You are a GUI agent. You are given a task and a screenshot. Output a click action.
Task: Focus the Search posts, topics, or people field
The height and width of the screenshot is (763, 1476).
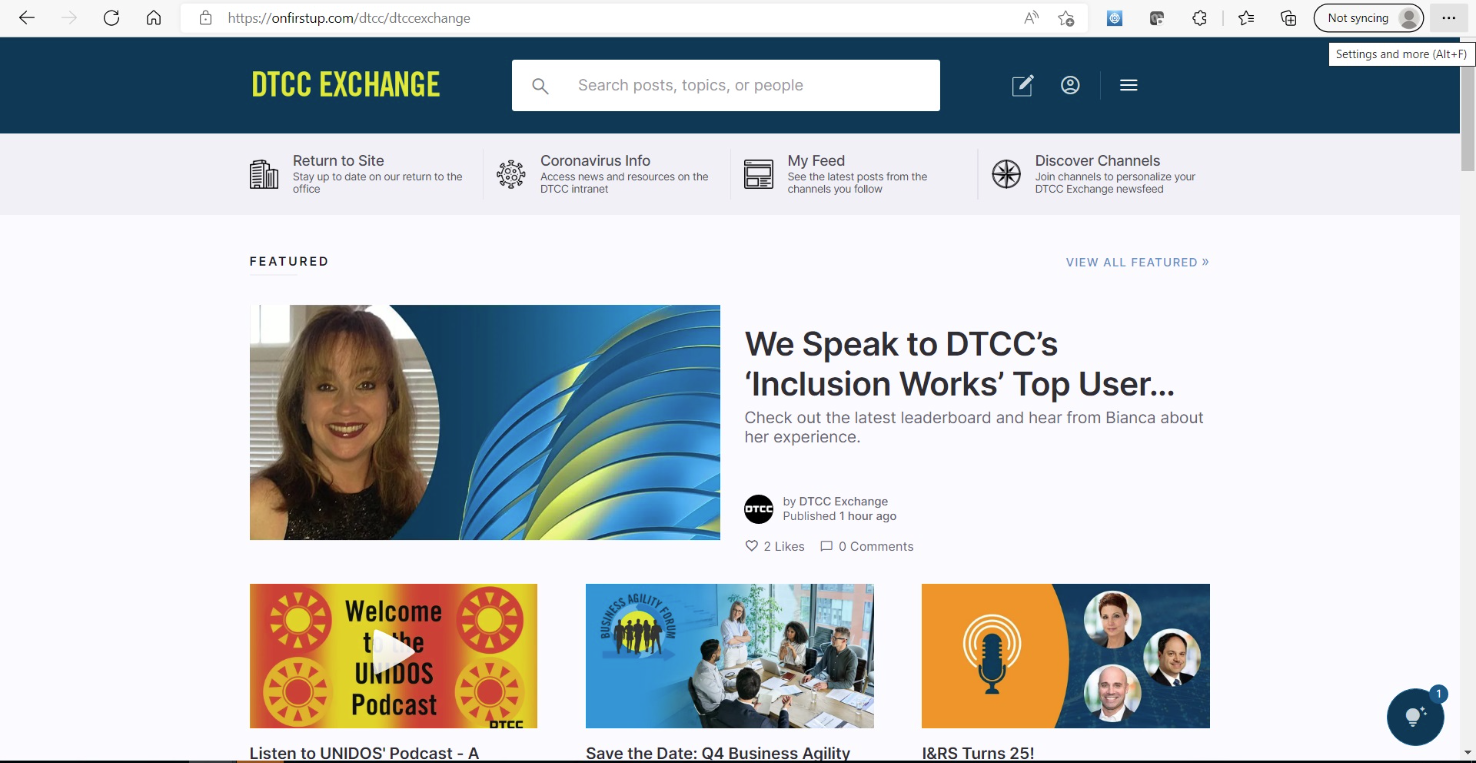coord(726,85)
